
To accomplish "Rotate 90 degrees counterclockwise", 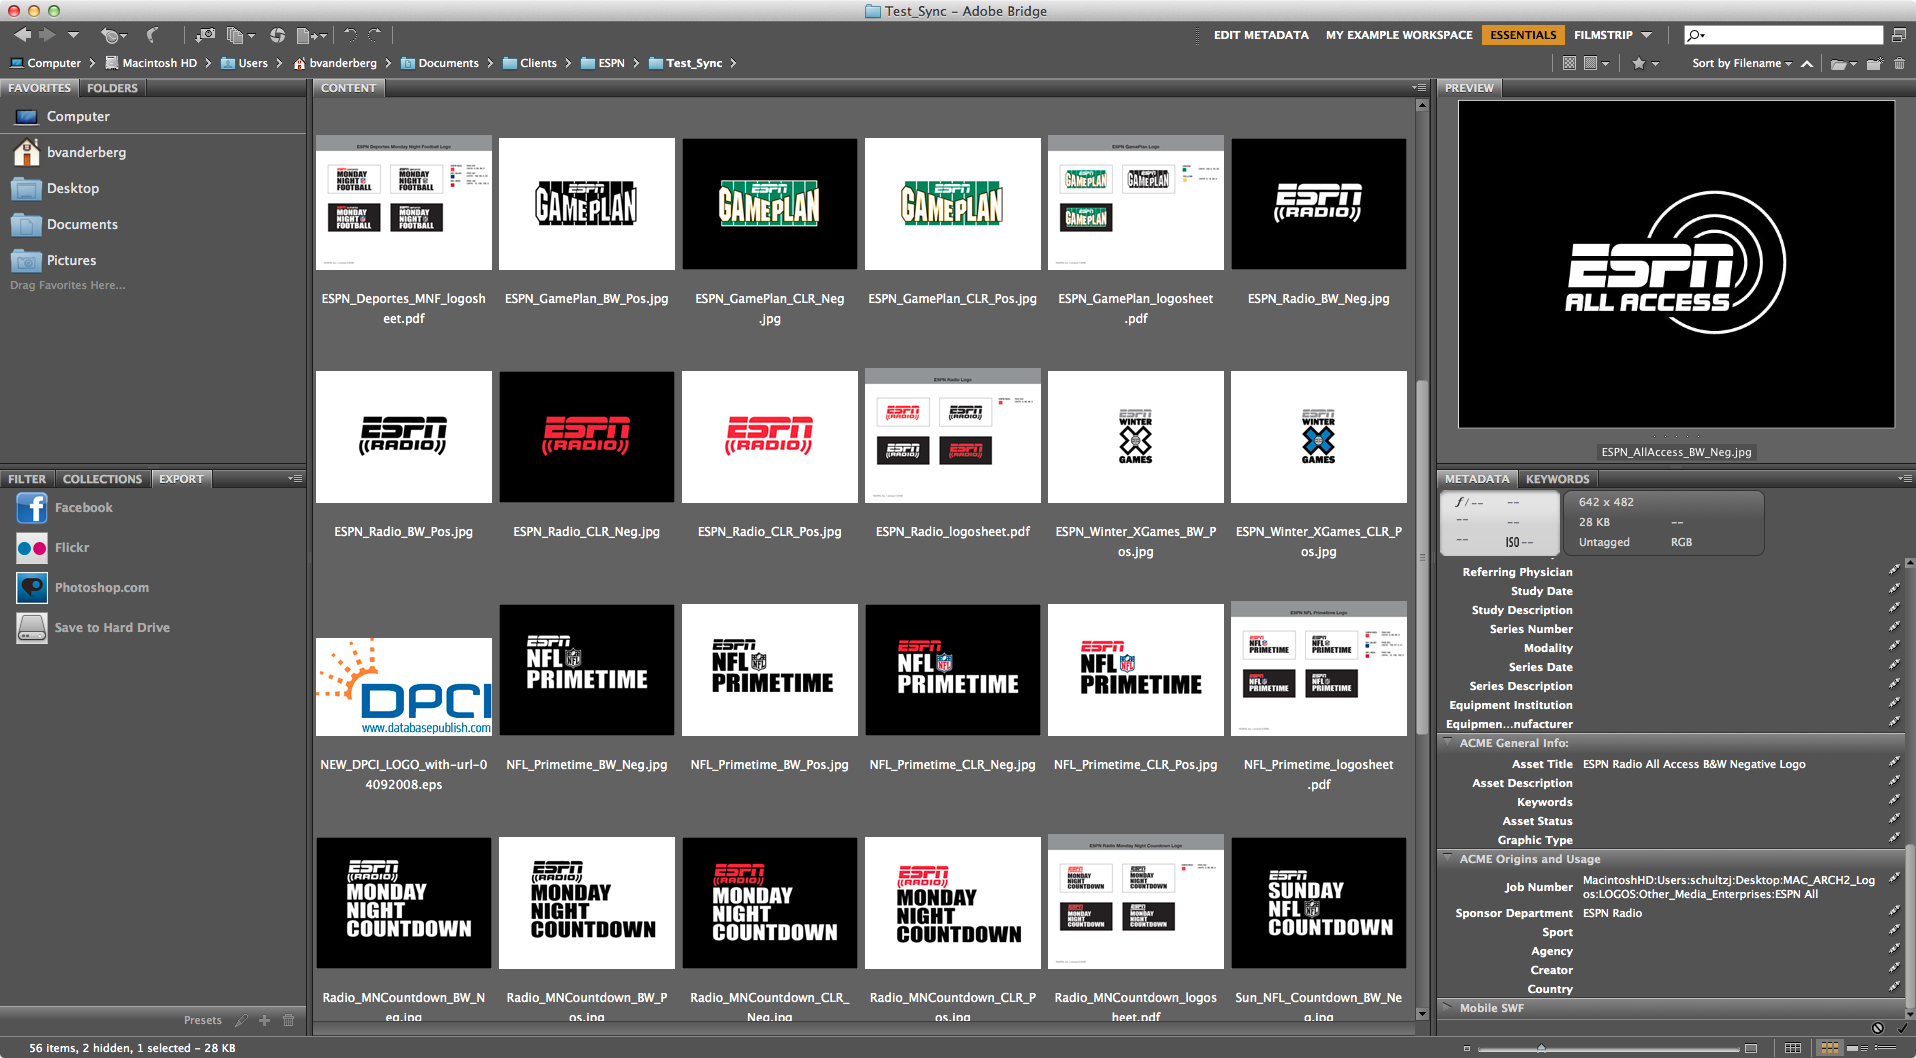I will click(x=350, y=35).
